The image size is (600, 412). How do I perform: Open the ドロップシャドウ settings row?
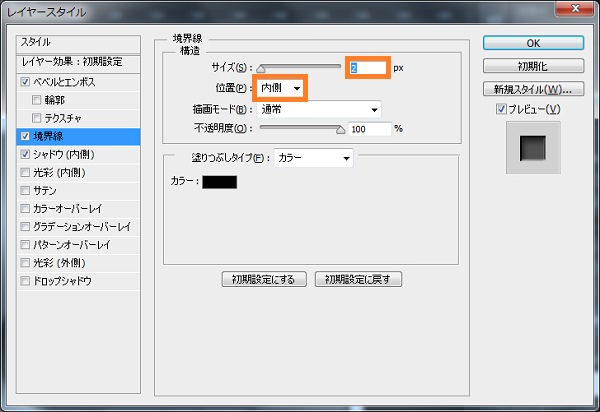pos(78,281)
